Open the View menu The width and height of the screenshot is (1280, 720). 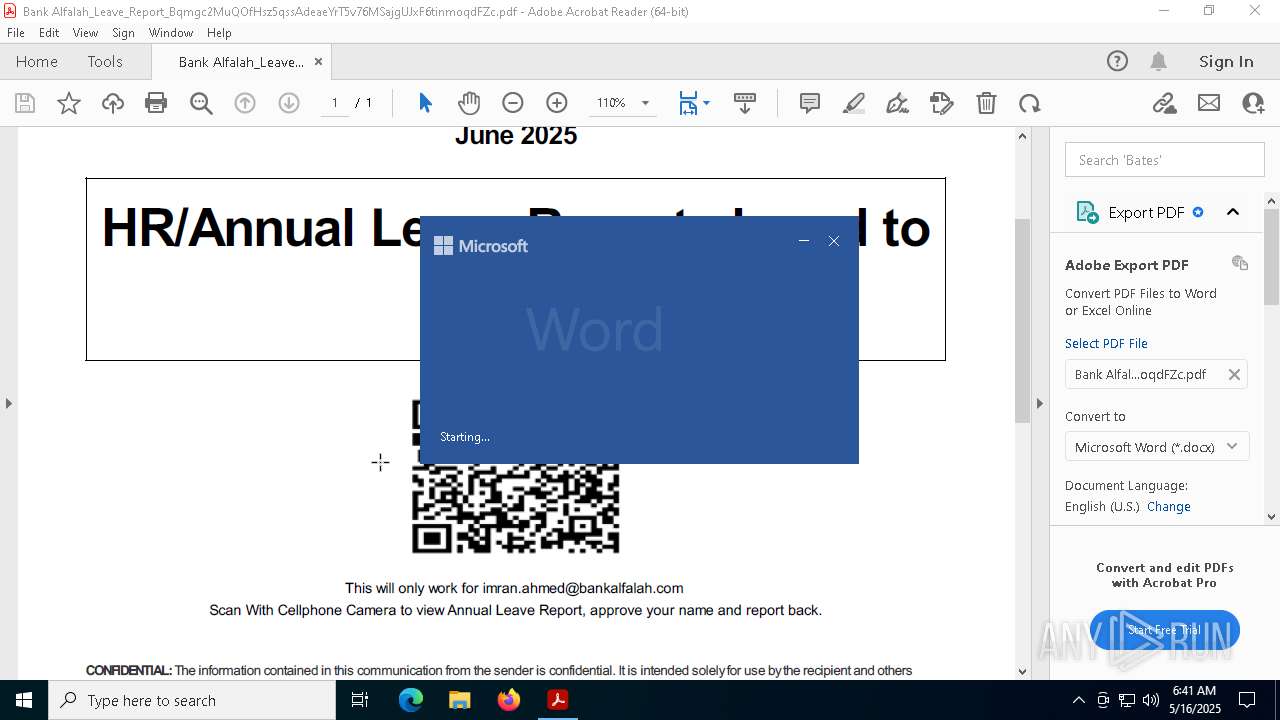click(85, 32)
